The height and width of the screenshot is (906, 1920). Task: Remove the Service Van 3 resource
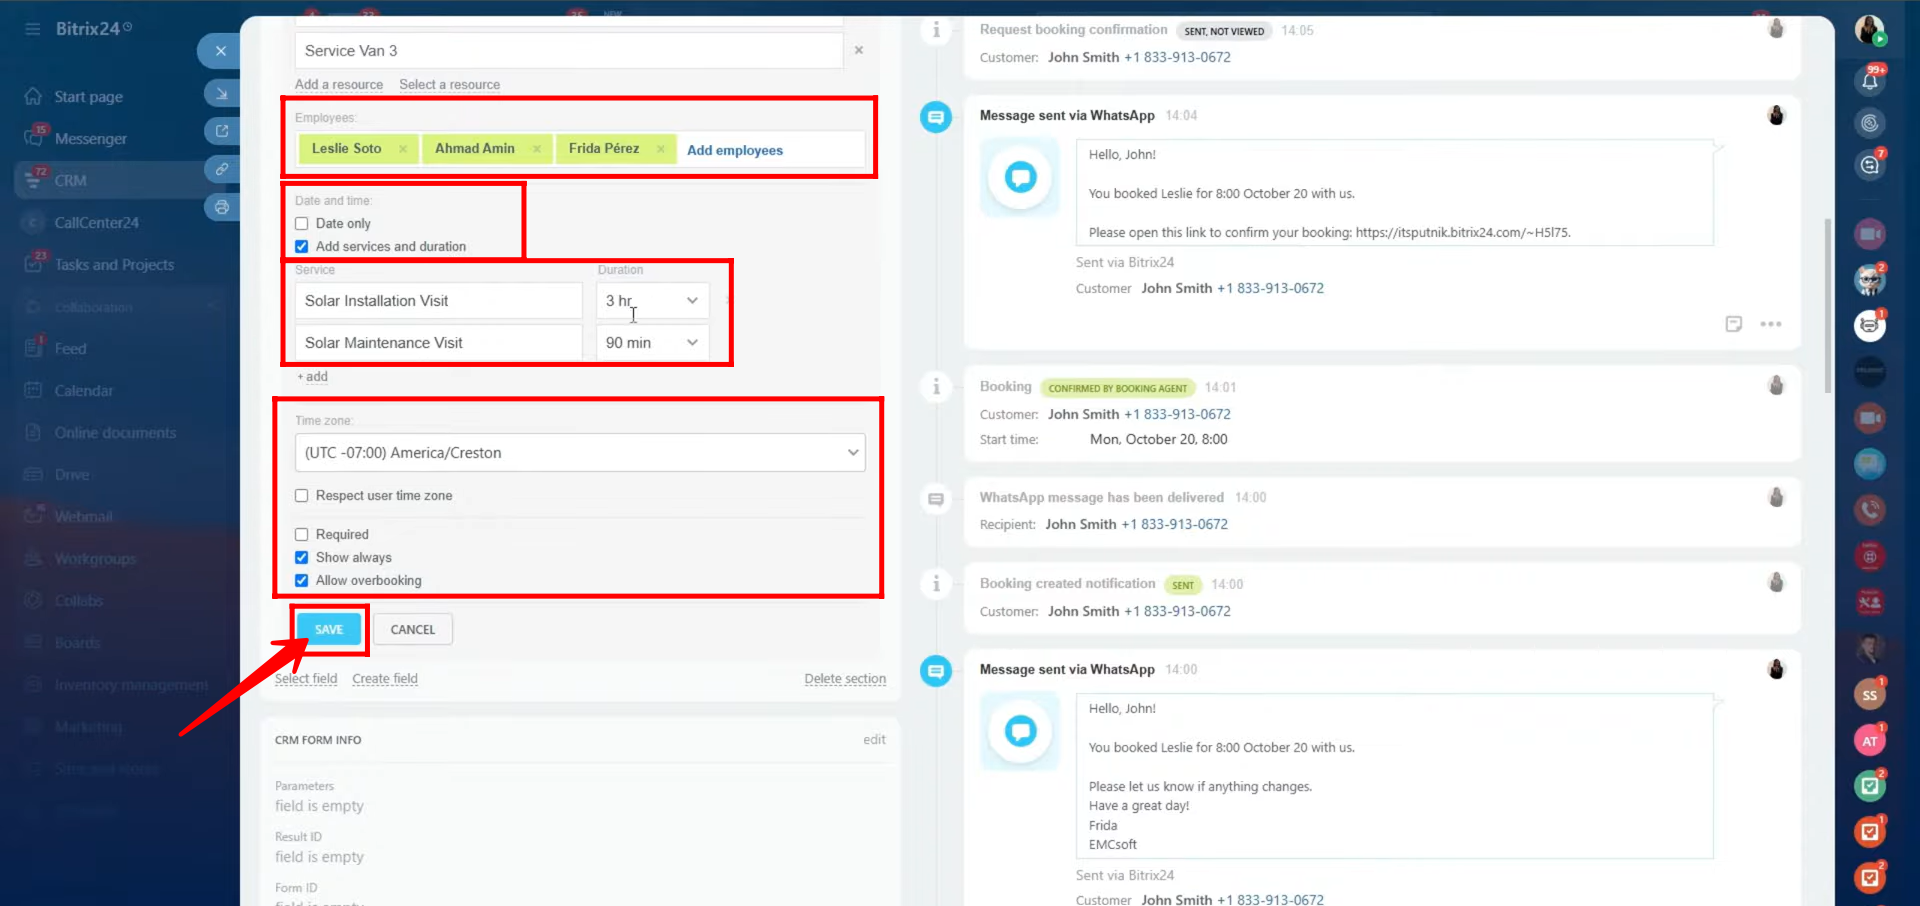click(858, 50)
